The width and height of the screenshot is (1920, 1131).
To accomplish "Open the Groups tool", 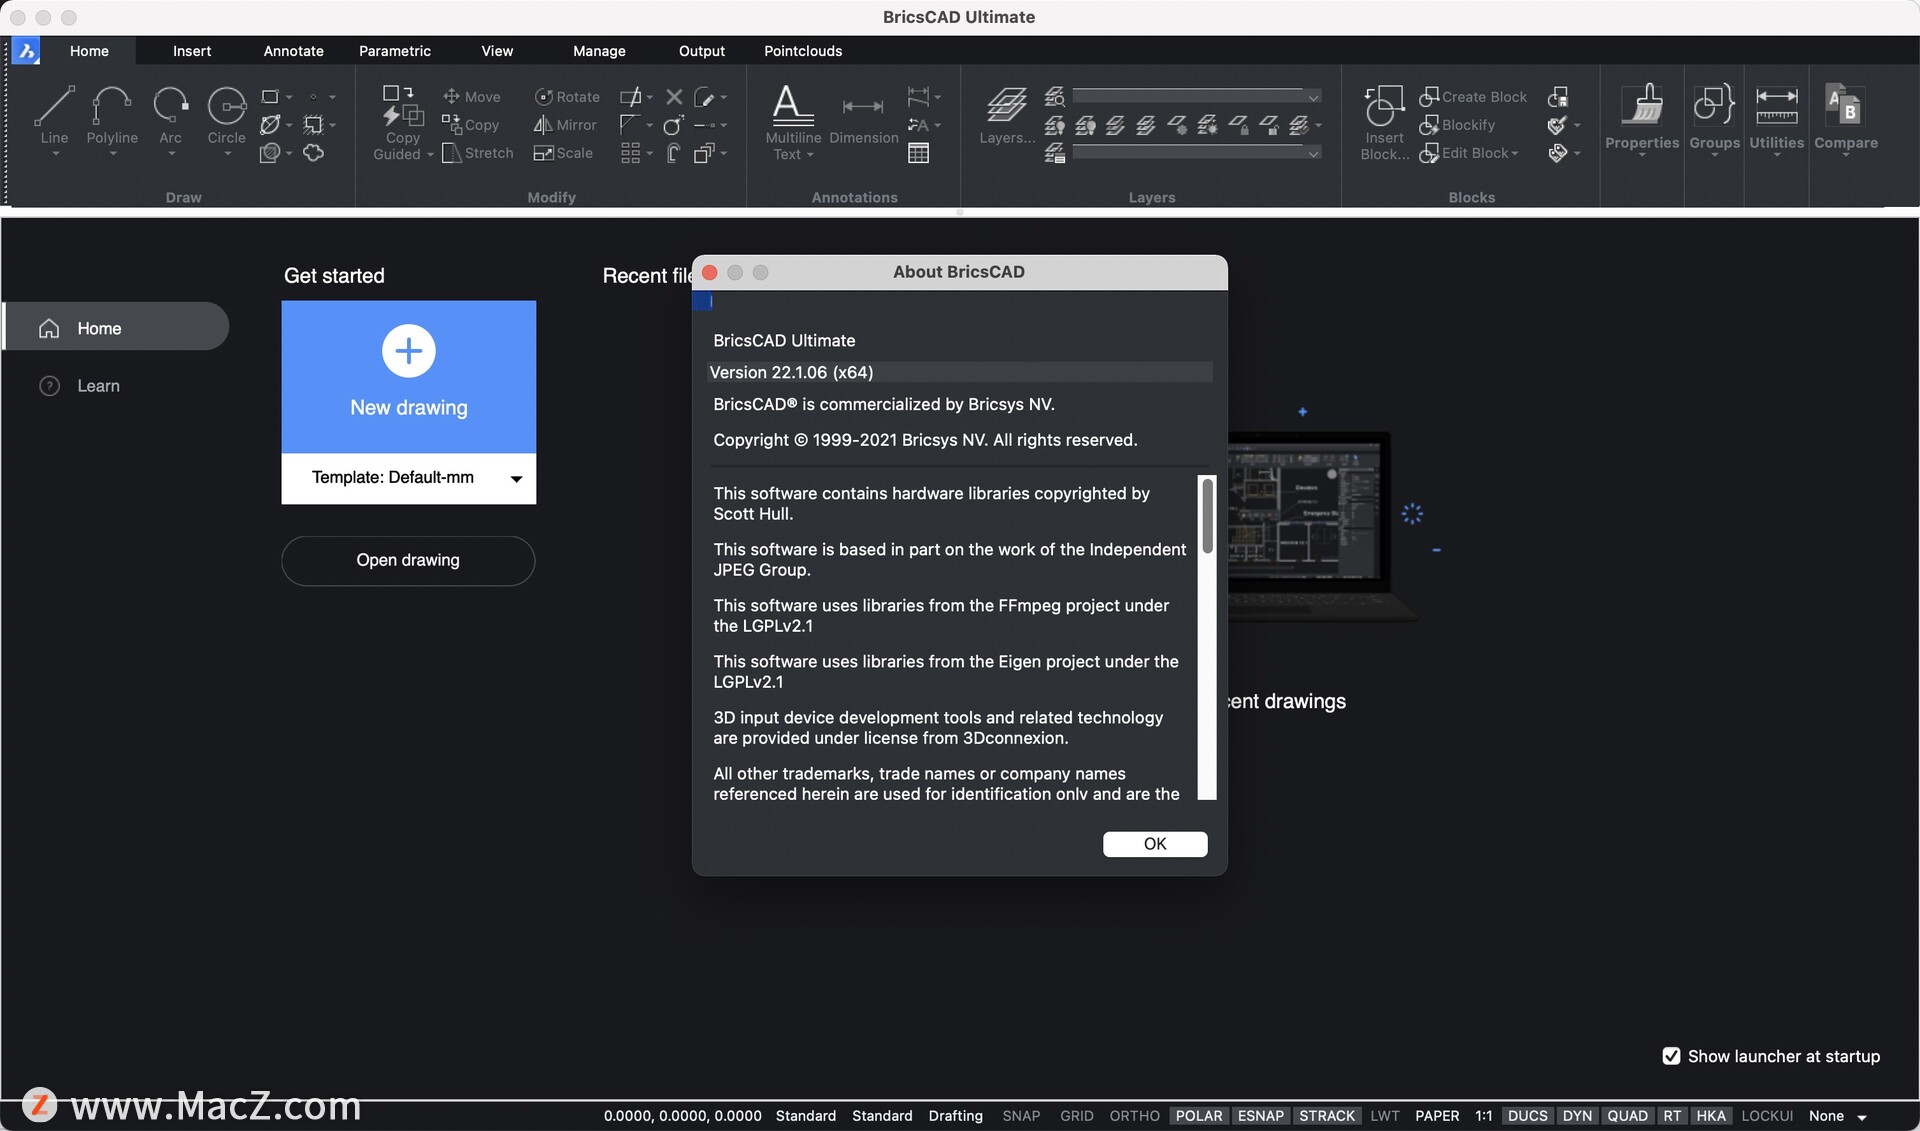I will pos(1714,117).
